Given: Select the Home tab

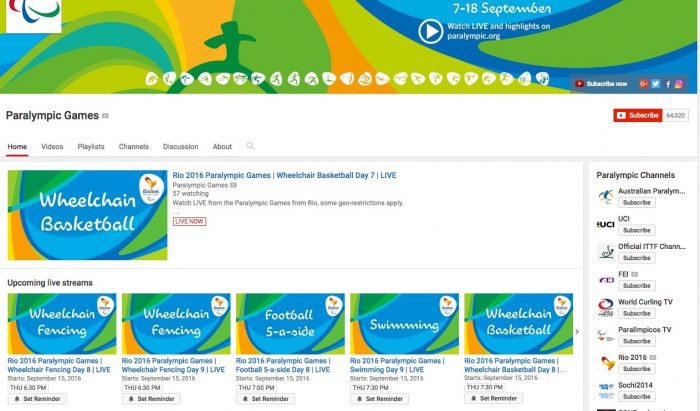Looking at the screenshot, I should [x=17, y=146].
